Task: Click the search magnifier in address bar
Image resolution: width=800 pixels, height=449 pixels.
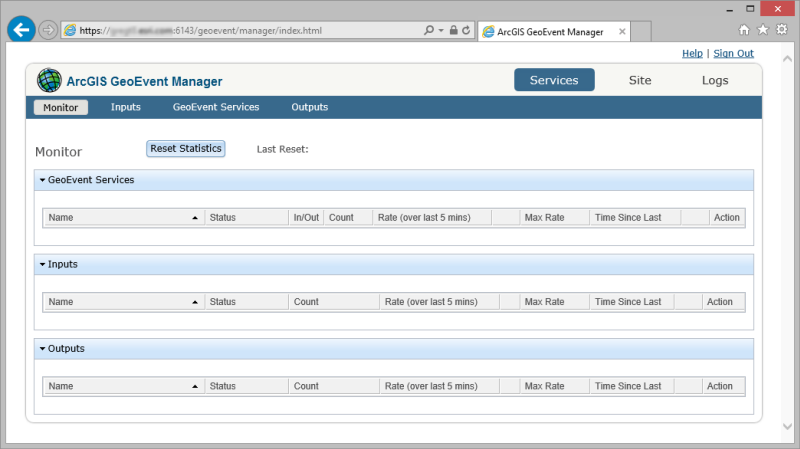Action: point(428,31)
